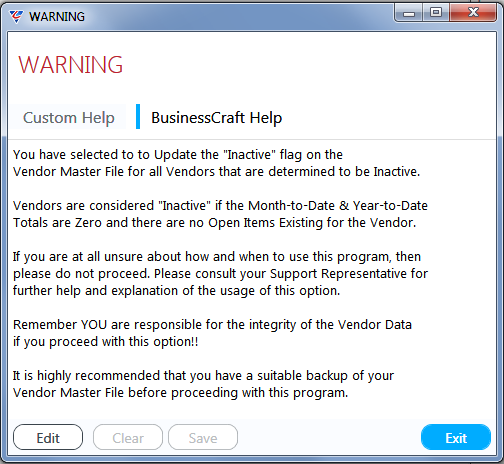The image size is (504, 464).
Task: Select the BusinessCraft Help tab
Action: tap(216, 117)
